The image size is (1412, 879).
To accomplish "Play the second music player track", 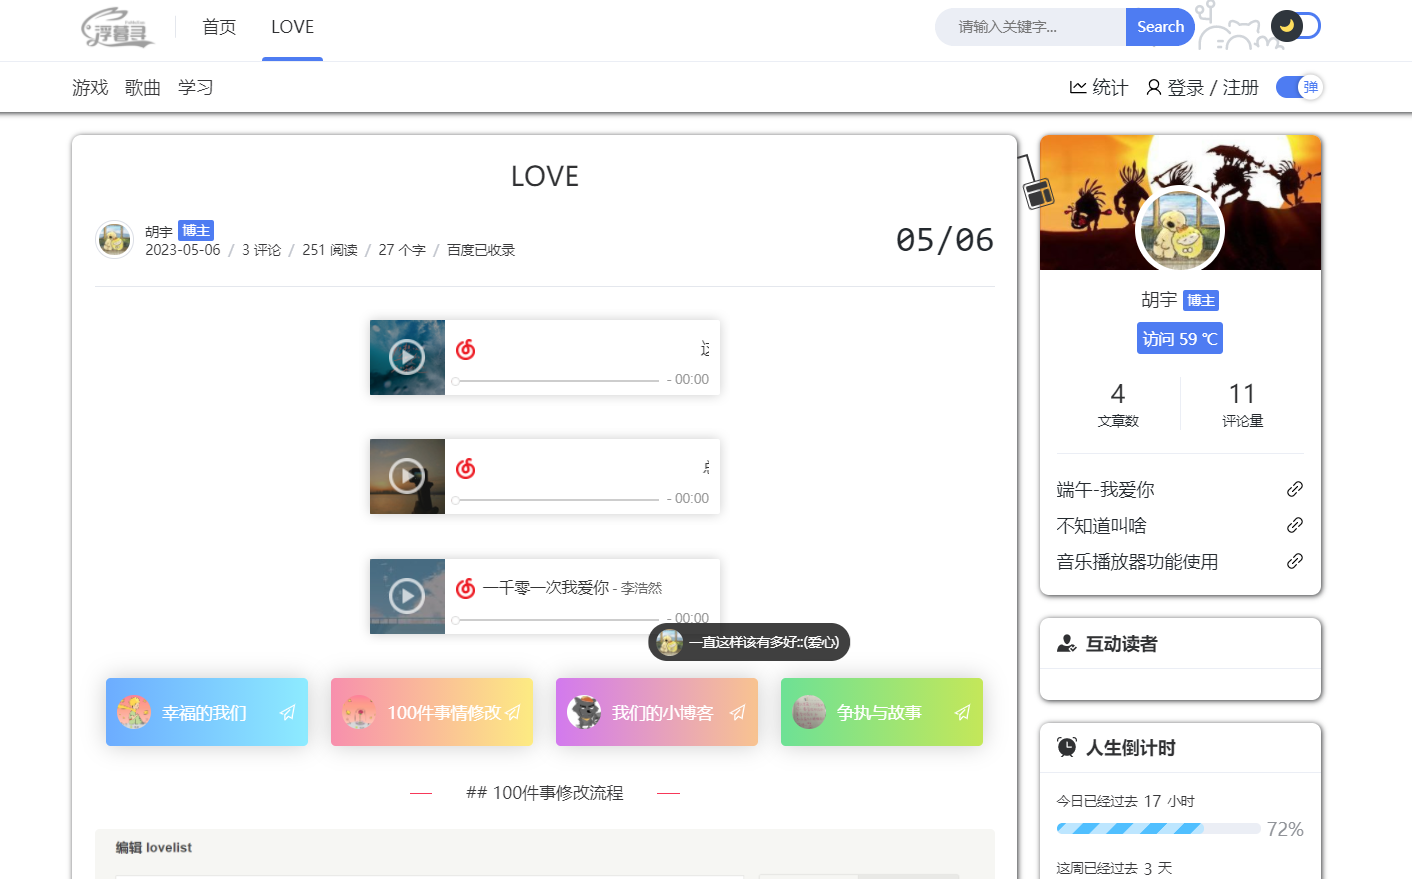I will tap(407, 476).
